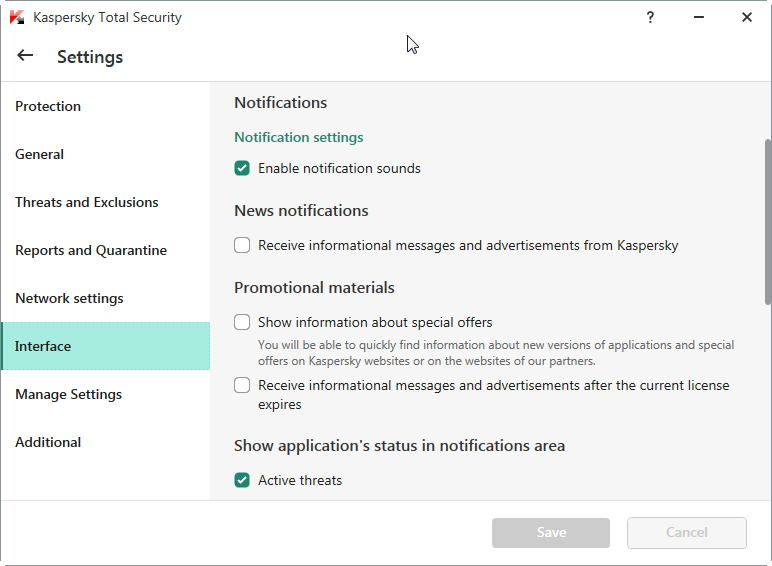Check Receive informational messages and advertisements from Kaspersky
This screenshot has width=772, height=566.
(x=242, y=245)
